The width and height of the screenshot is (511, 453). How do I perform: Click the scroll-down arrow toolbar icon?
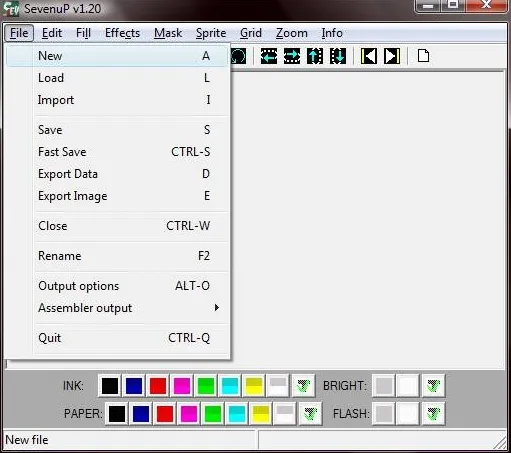(x=338, y=56)
